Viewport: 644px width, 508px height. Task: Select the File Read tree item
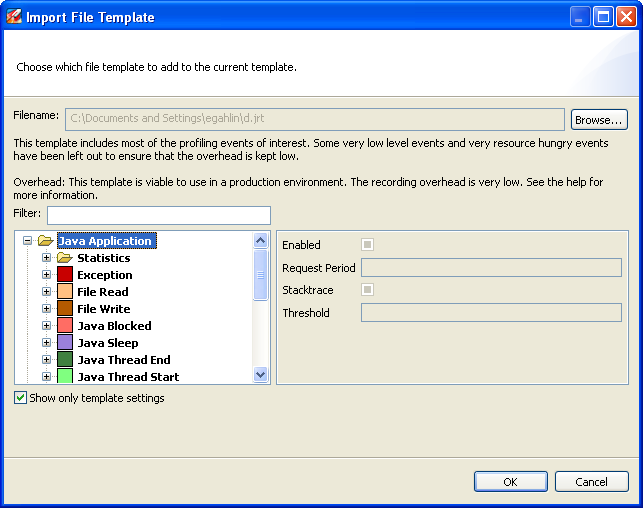(x=103, y=292)
